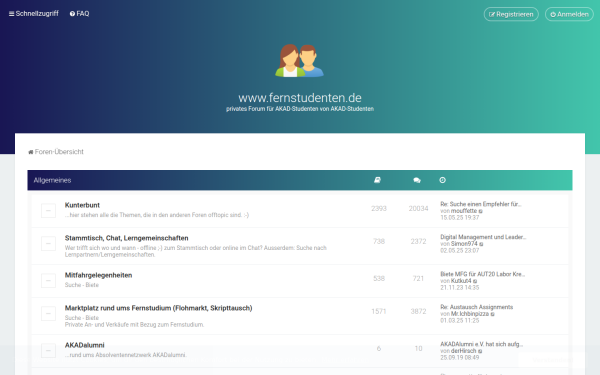Screen dimensions: 600x375
Task: Open last post 'Biete MFG für AUT20 Labor Kre…'
Action: click(x=483, y=274)
